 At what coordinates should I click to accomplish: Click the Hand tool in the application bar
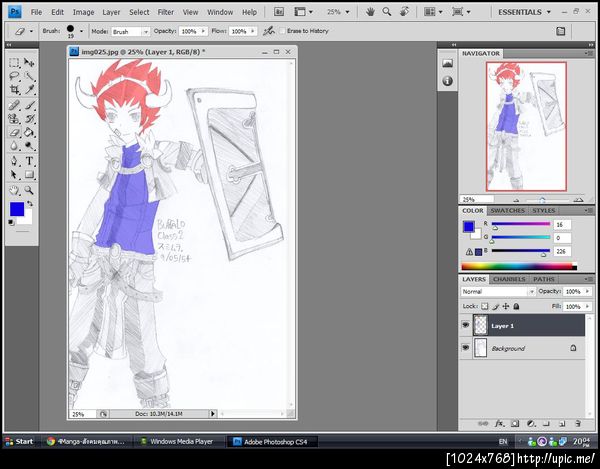(x=371, y=12)
